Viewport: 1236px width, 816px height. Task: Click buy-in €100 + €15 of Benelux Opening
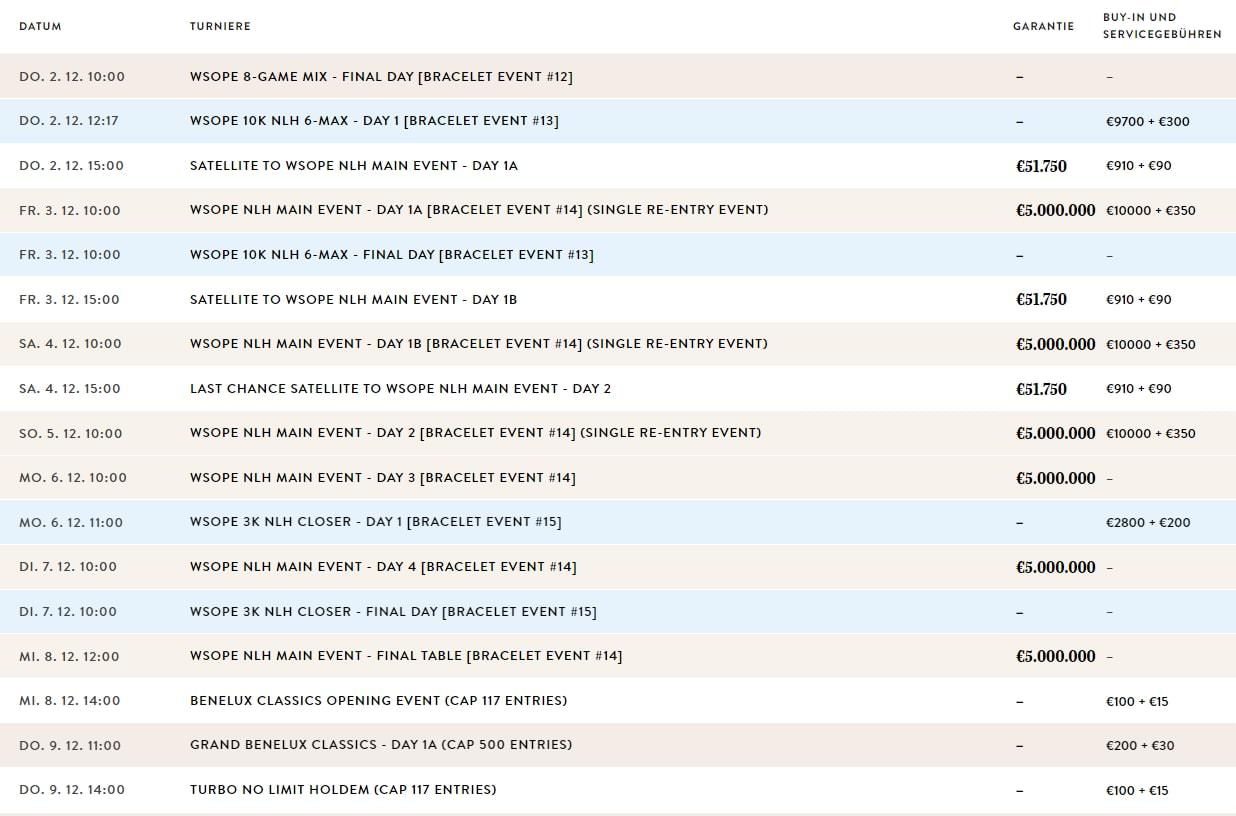click(1137, 702)
